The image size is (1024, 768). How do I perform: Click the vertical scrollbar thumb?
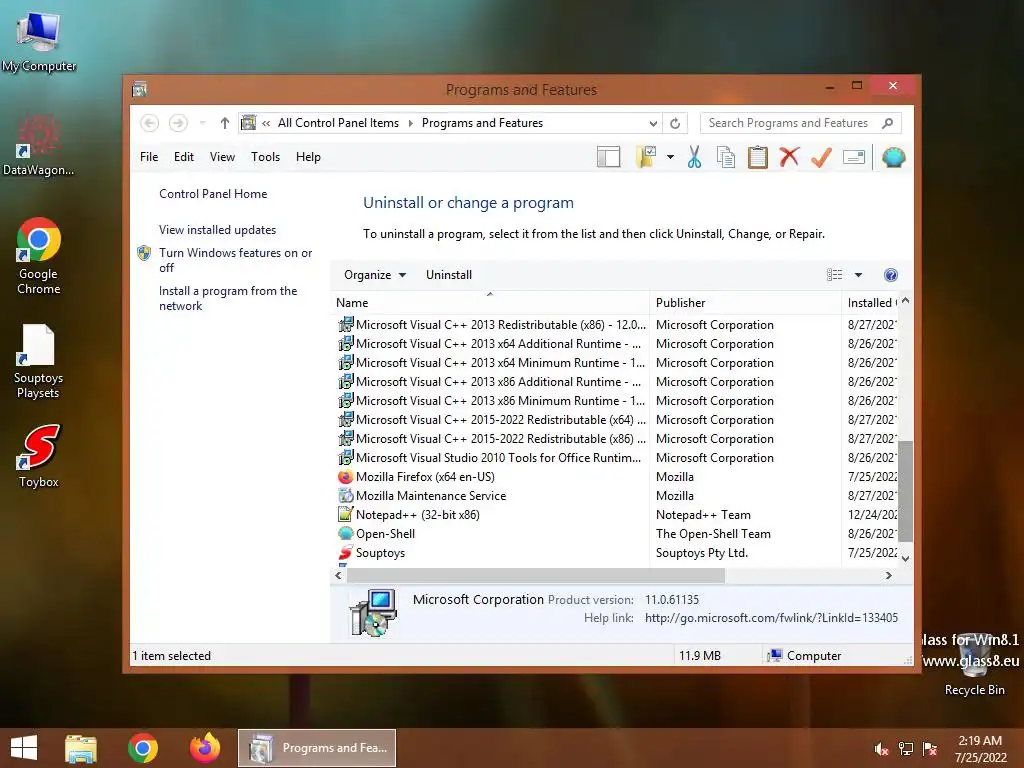pyautogui.click(x=905, y=492)
